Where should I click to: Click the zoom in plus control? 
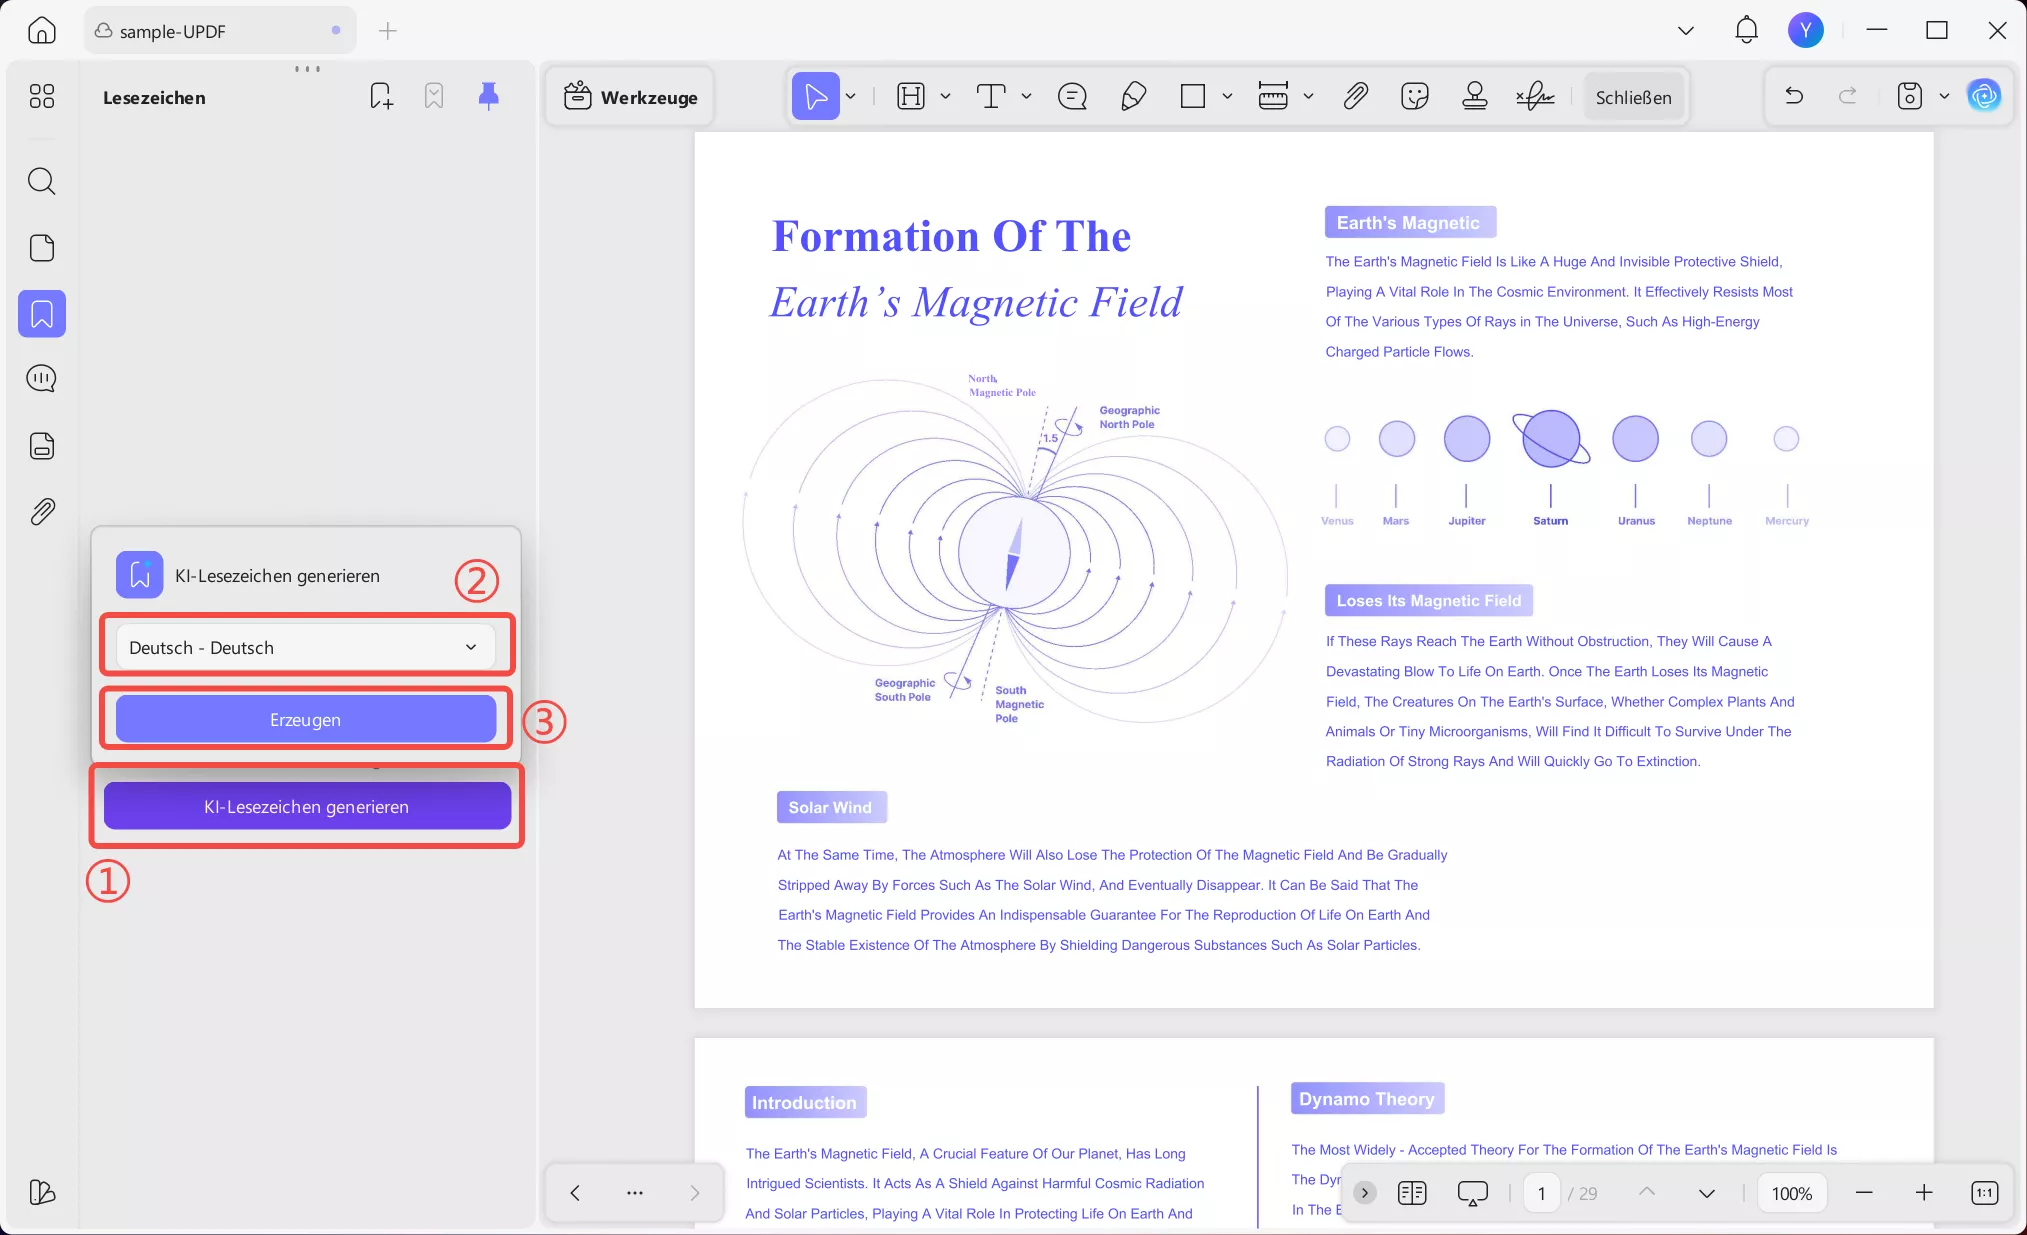[x=1924, y=1192]
